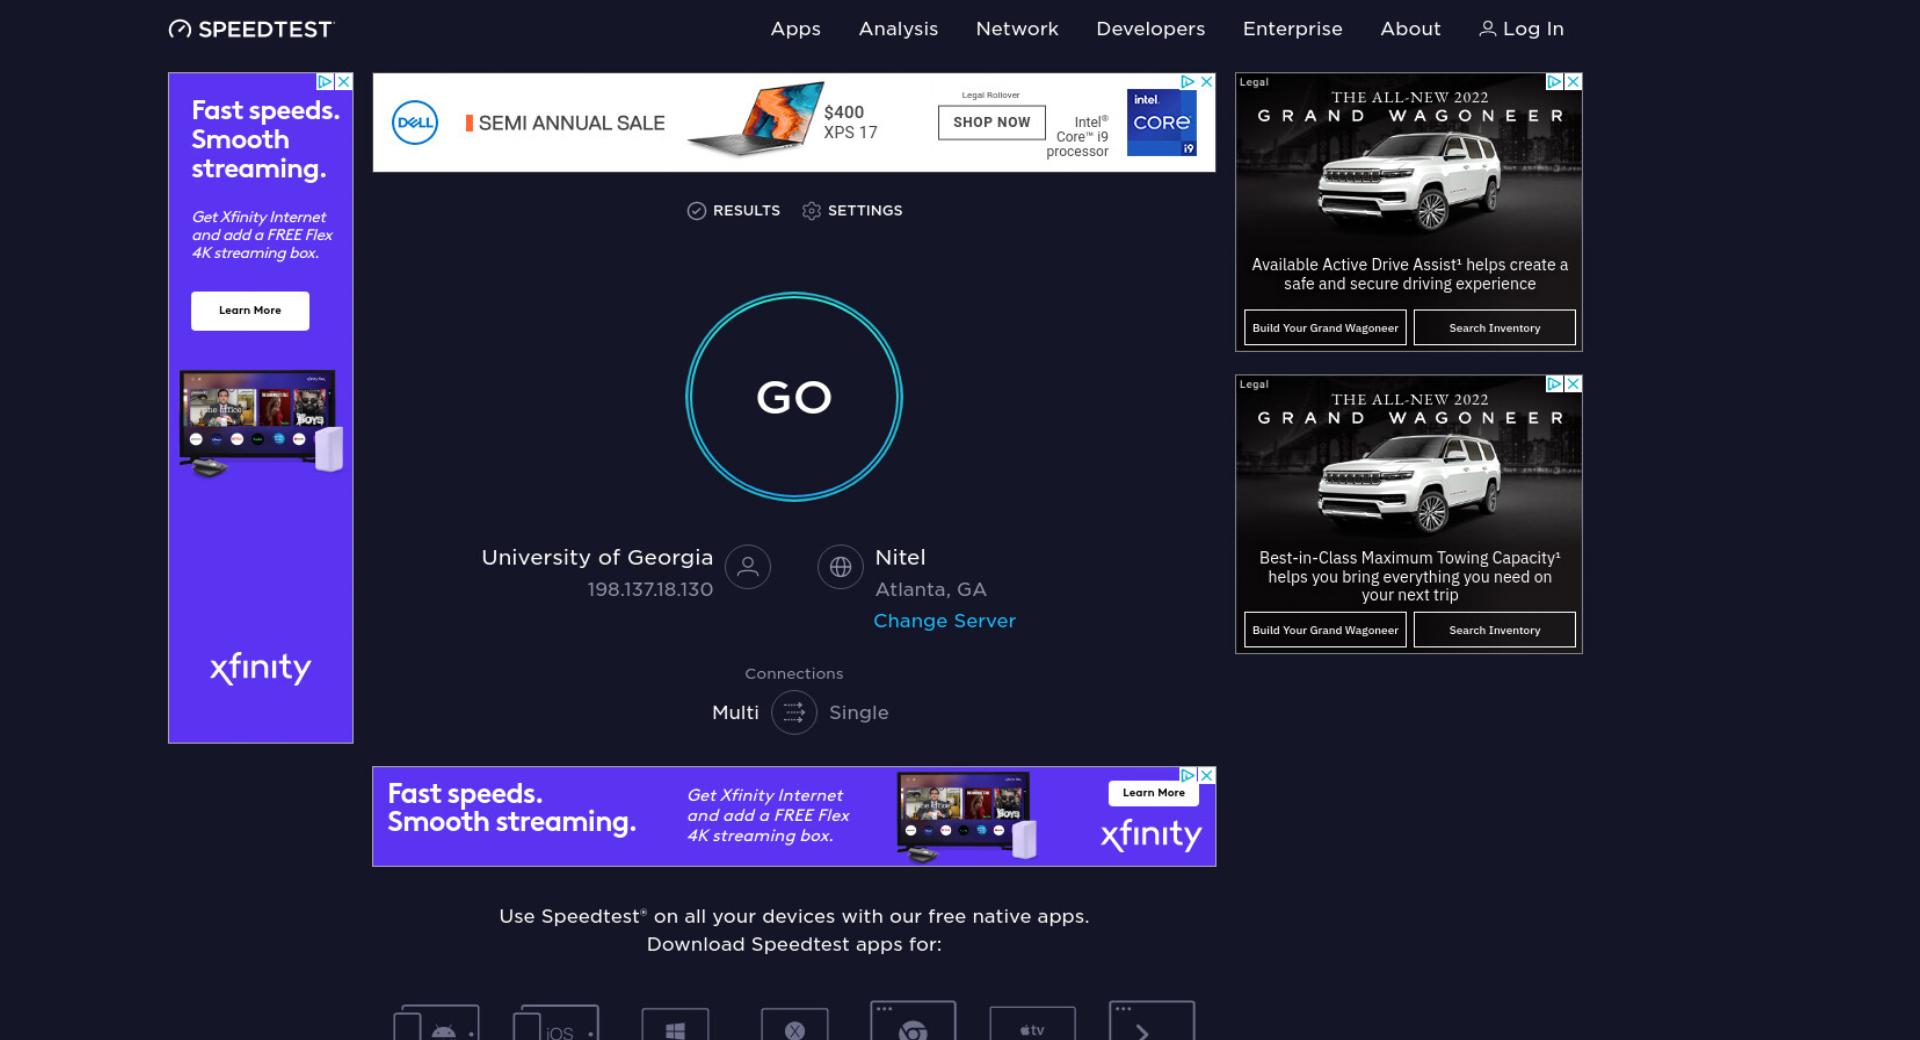Close the top Grand Wagoneer ad
The width and height of the screenshot is (1920, 1040).
[1573, 81]
